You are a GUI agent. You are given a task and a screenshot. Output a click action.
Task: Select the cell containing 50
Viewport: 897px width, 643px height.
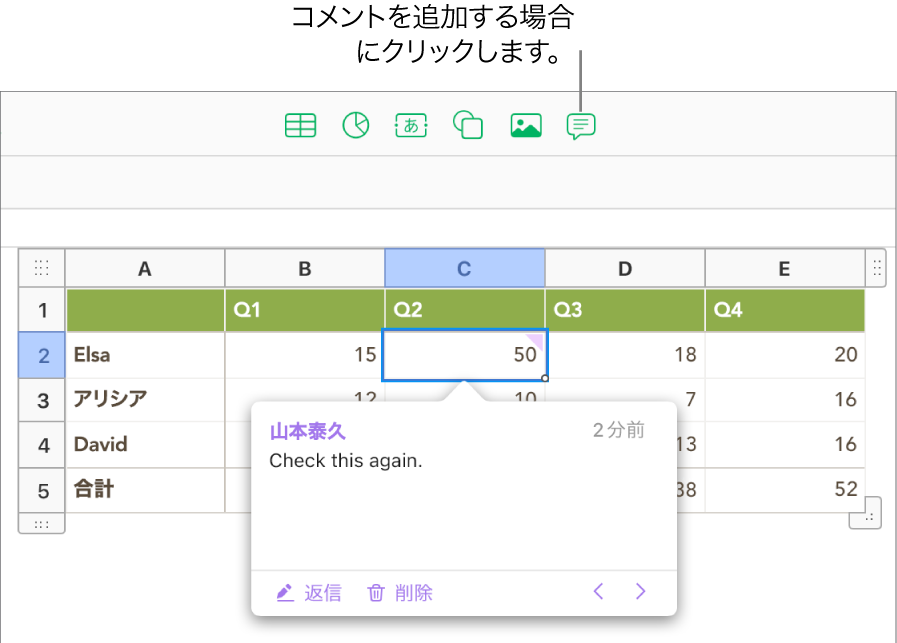tap(464, 355)
